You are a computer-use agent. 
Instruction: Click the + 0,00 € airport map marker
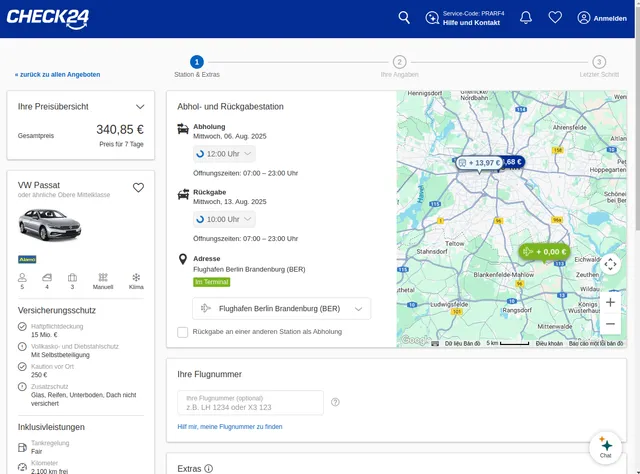point(544,252)
